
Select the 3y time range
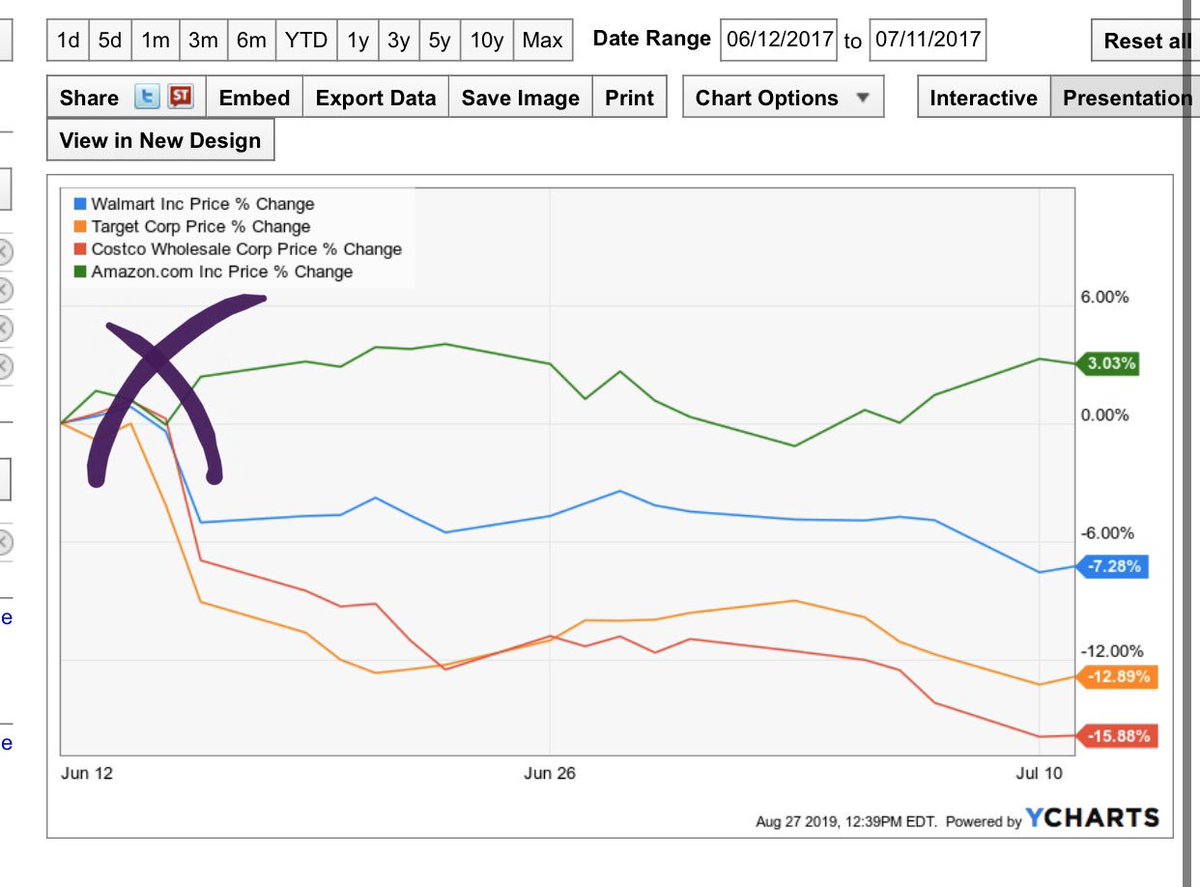pos(399,41)
